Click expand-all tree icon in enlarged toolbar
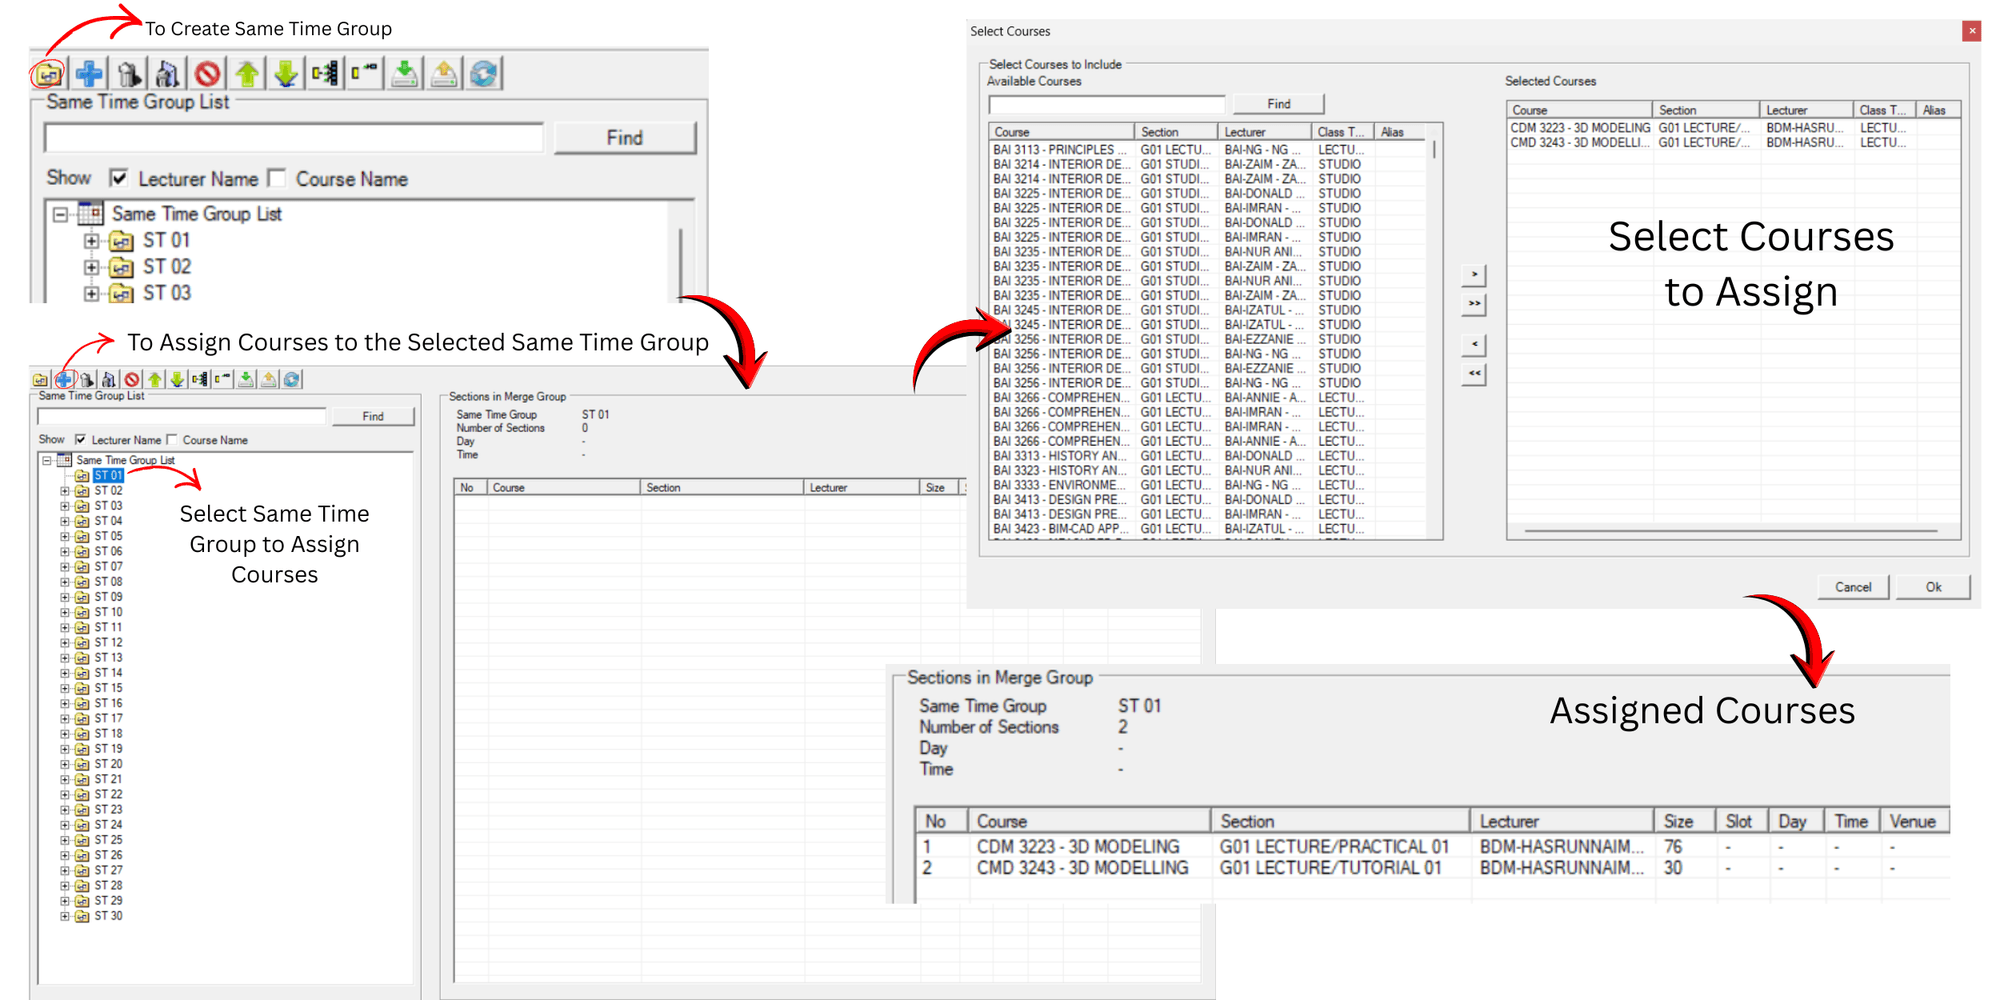 325,74
